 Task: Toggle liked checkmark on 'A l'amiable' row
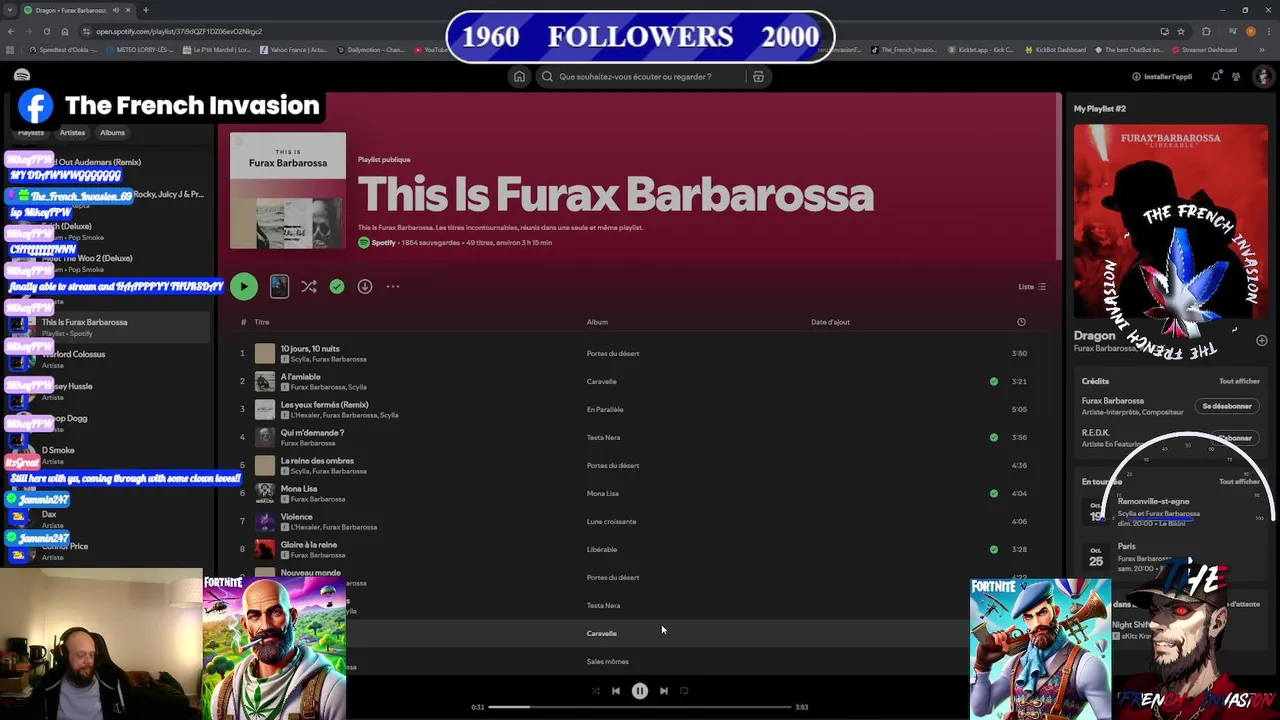(993, 381)
